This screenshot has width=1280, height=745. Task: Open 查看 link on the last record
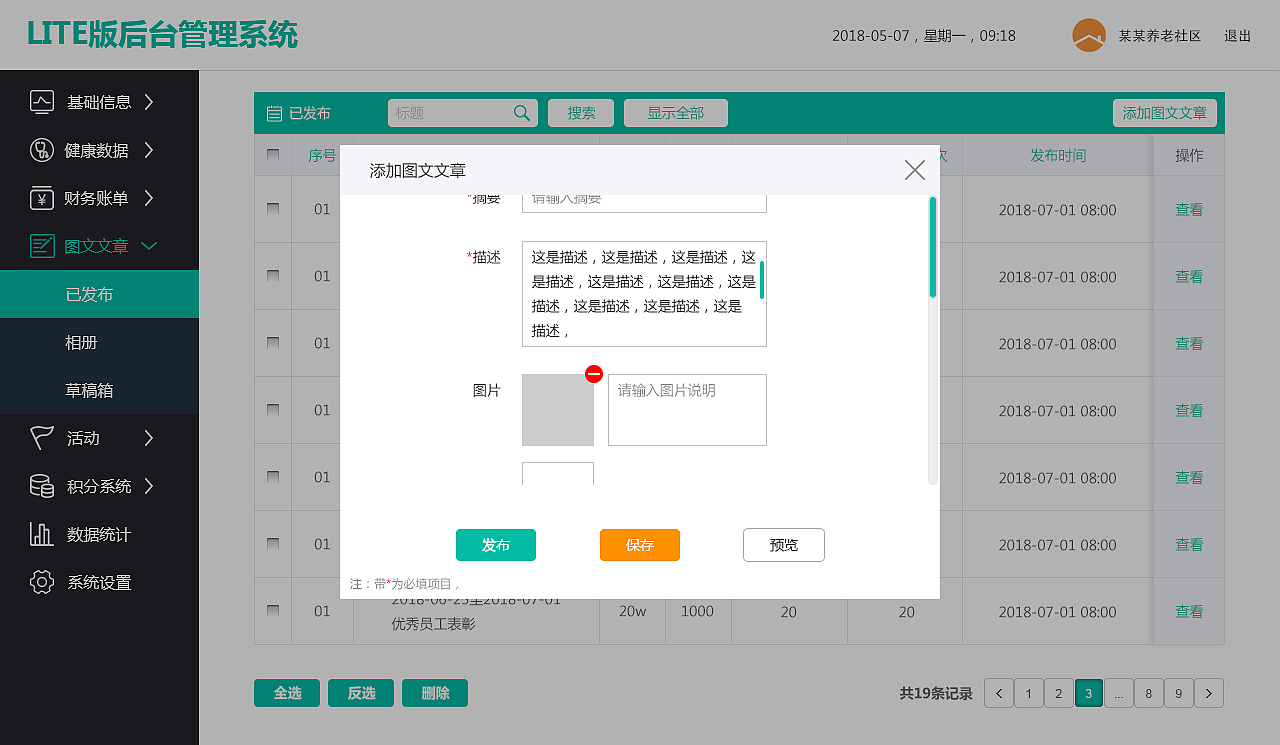tap(1188, 611)
